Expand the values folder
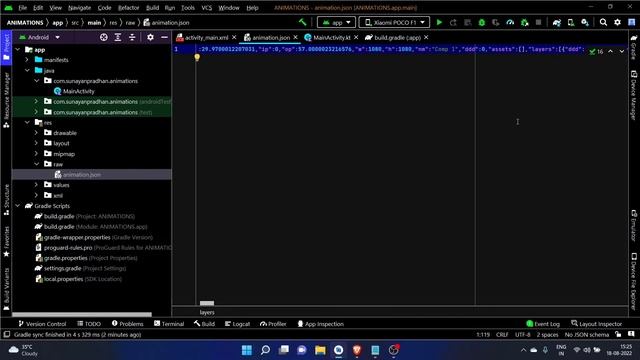Screen dimensions: 640x360 click(x=36, y=185)
